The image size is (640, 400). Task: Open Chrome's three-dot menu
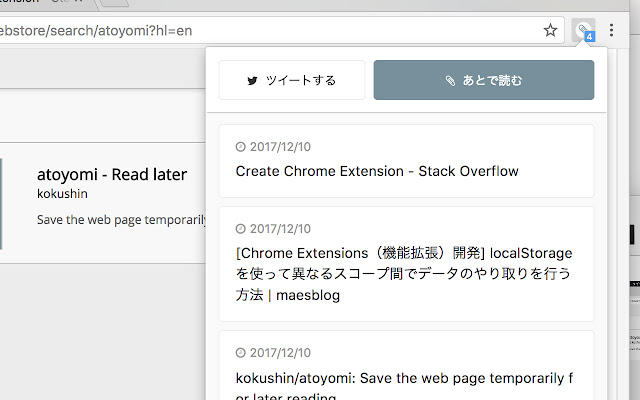pos(612,31)
